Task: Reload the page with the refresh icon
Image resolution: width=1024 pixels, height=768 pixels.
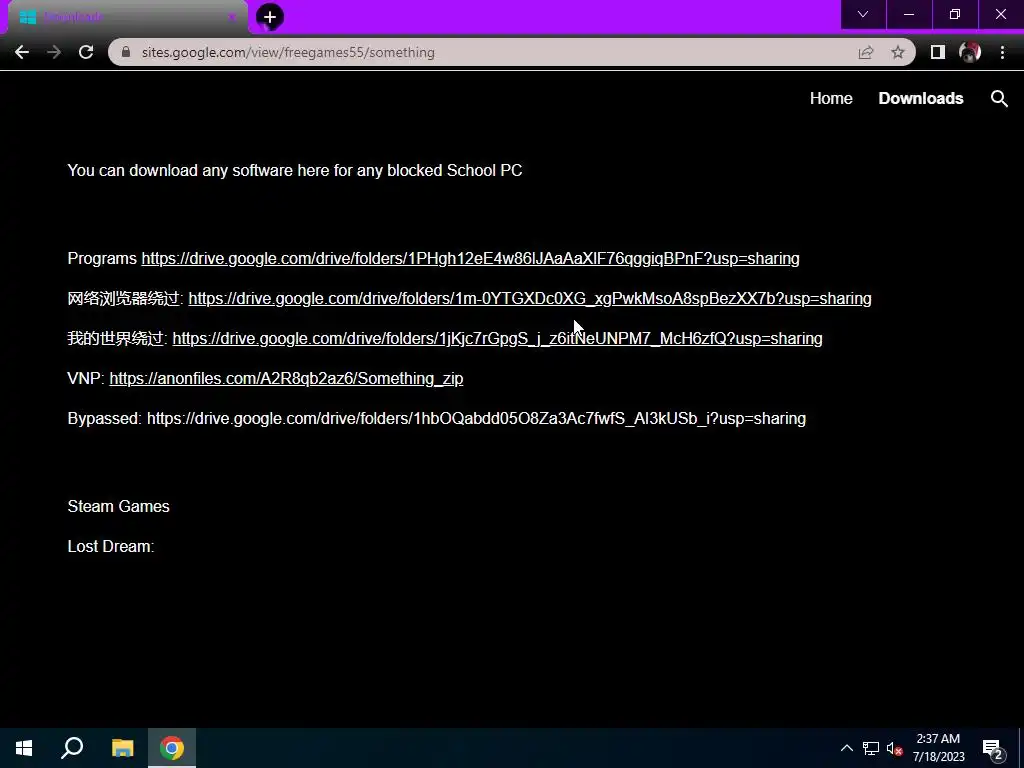Action: pos(86,52)
